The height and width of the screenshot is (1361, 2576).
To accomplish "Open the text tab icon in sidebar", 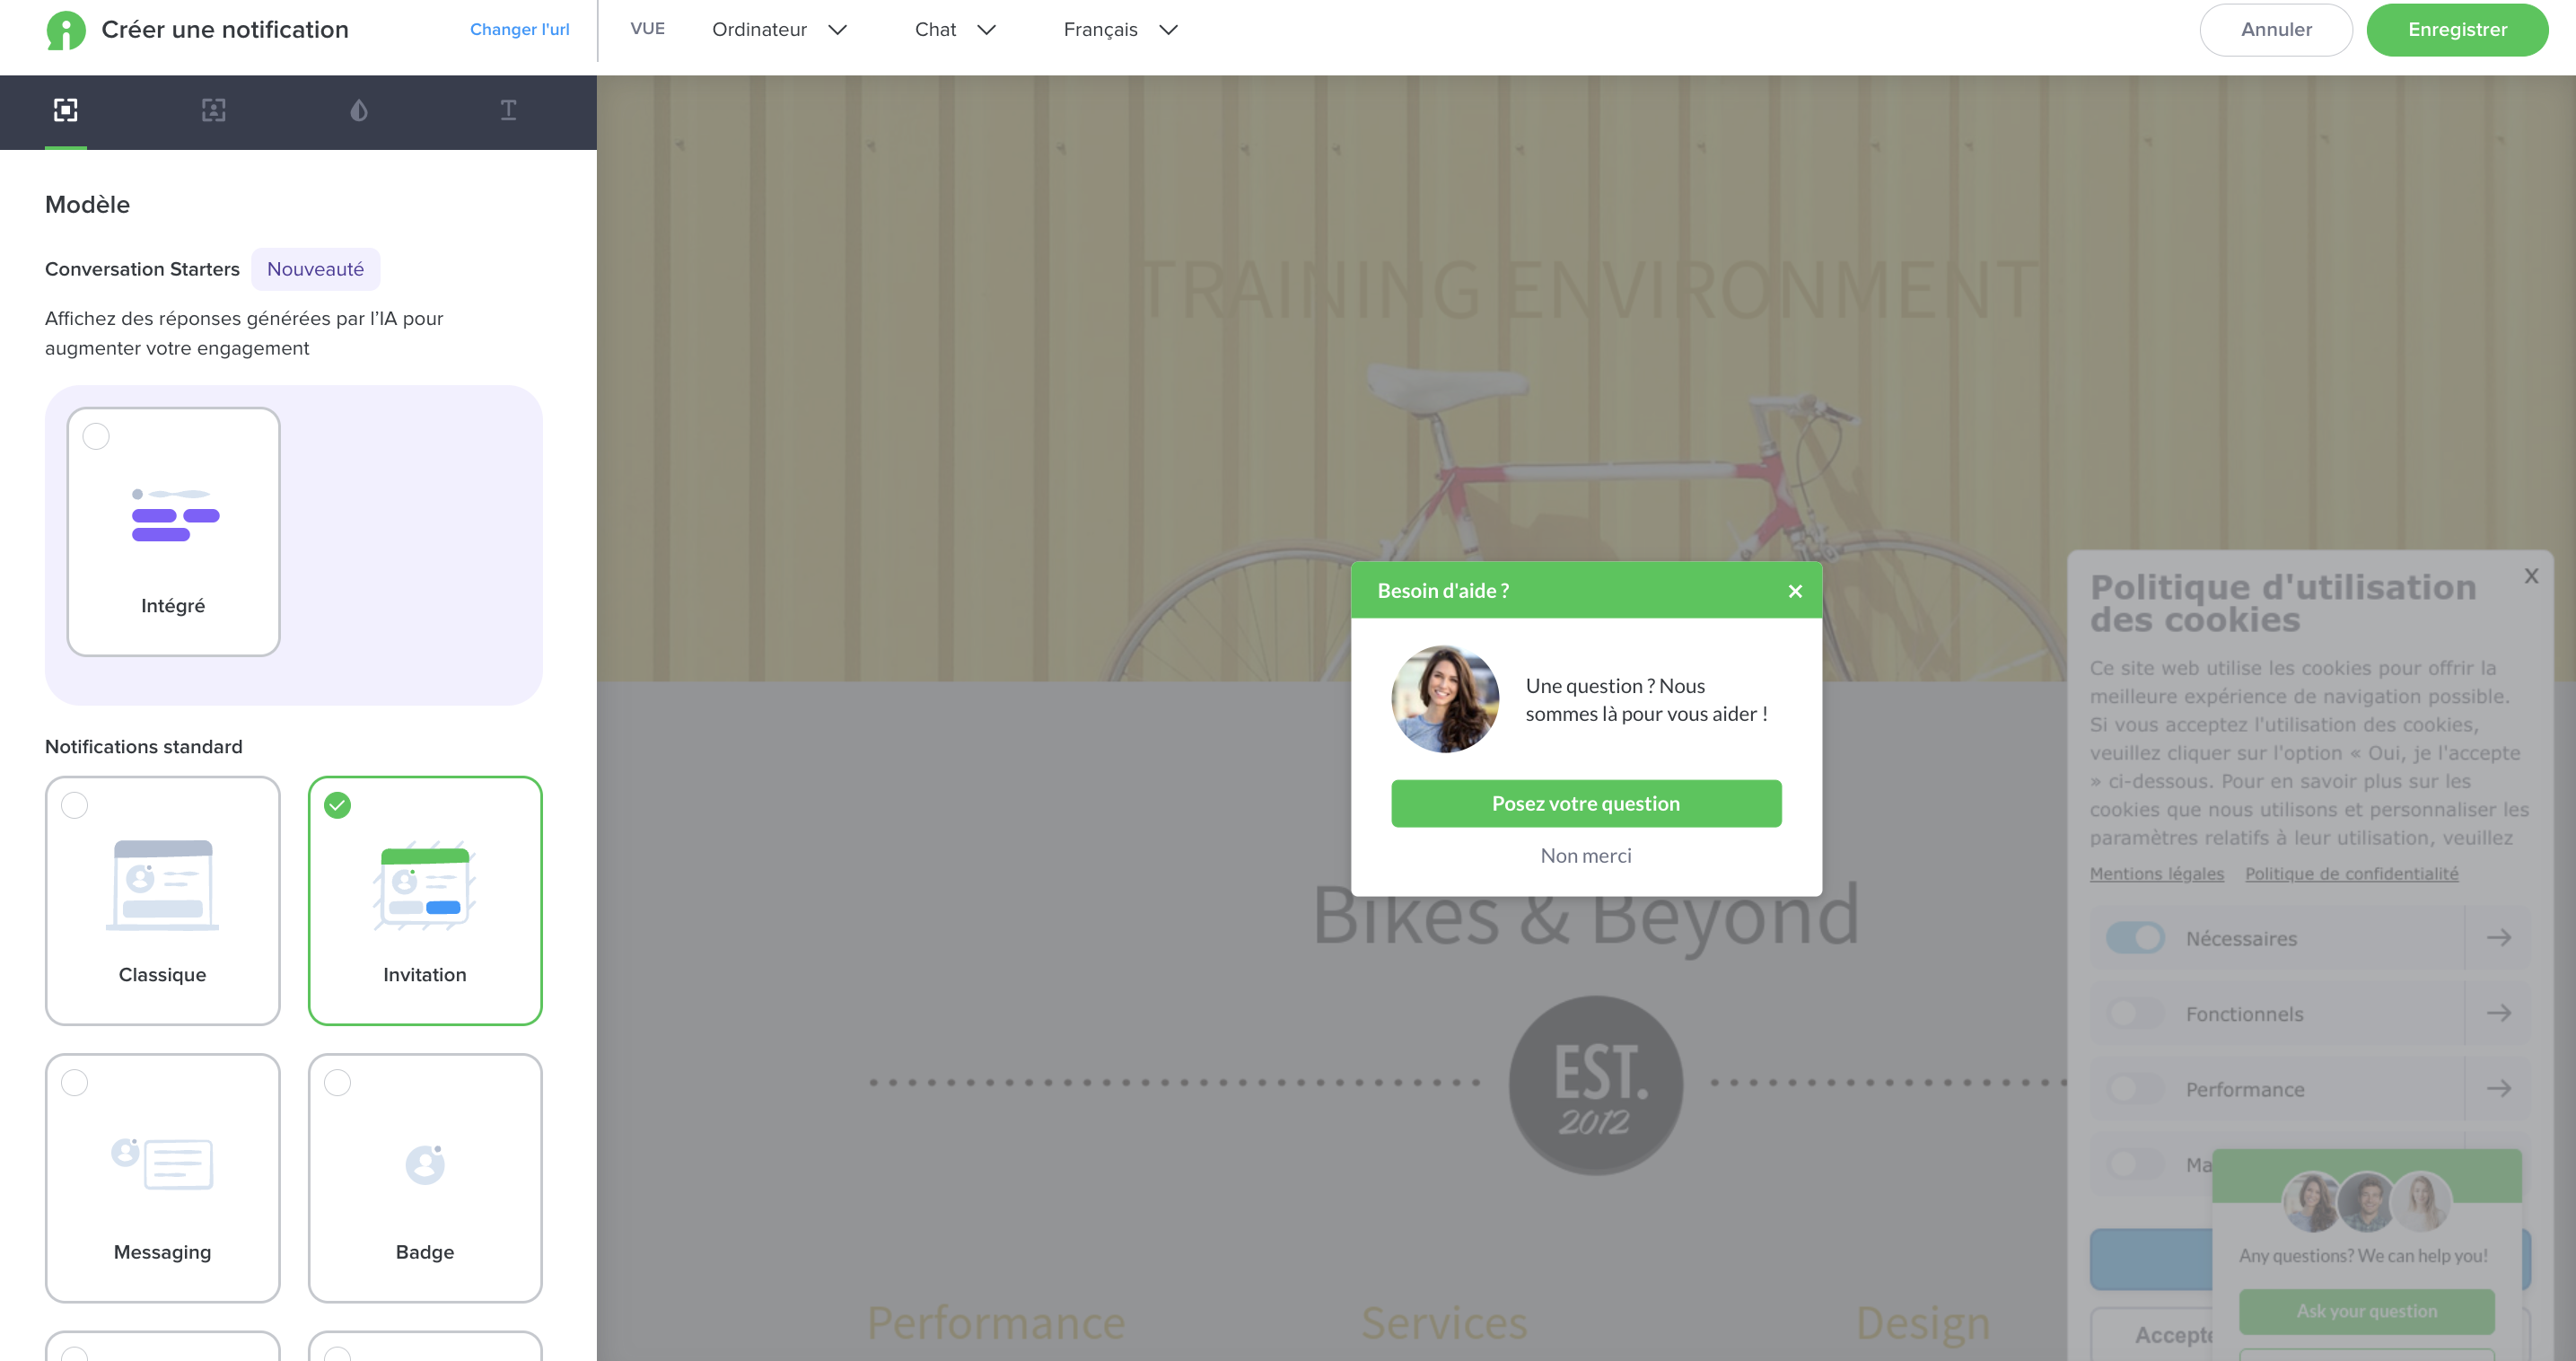I will pyautogui.click(x=508, y=110).
